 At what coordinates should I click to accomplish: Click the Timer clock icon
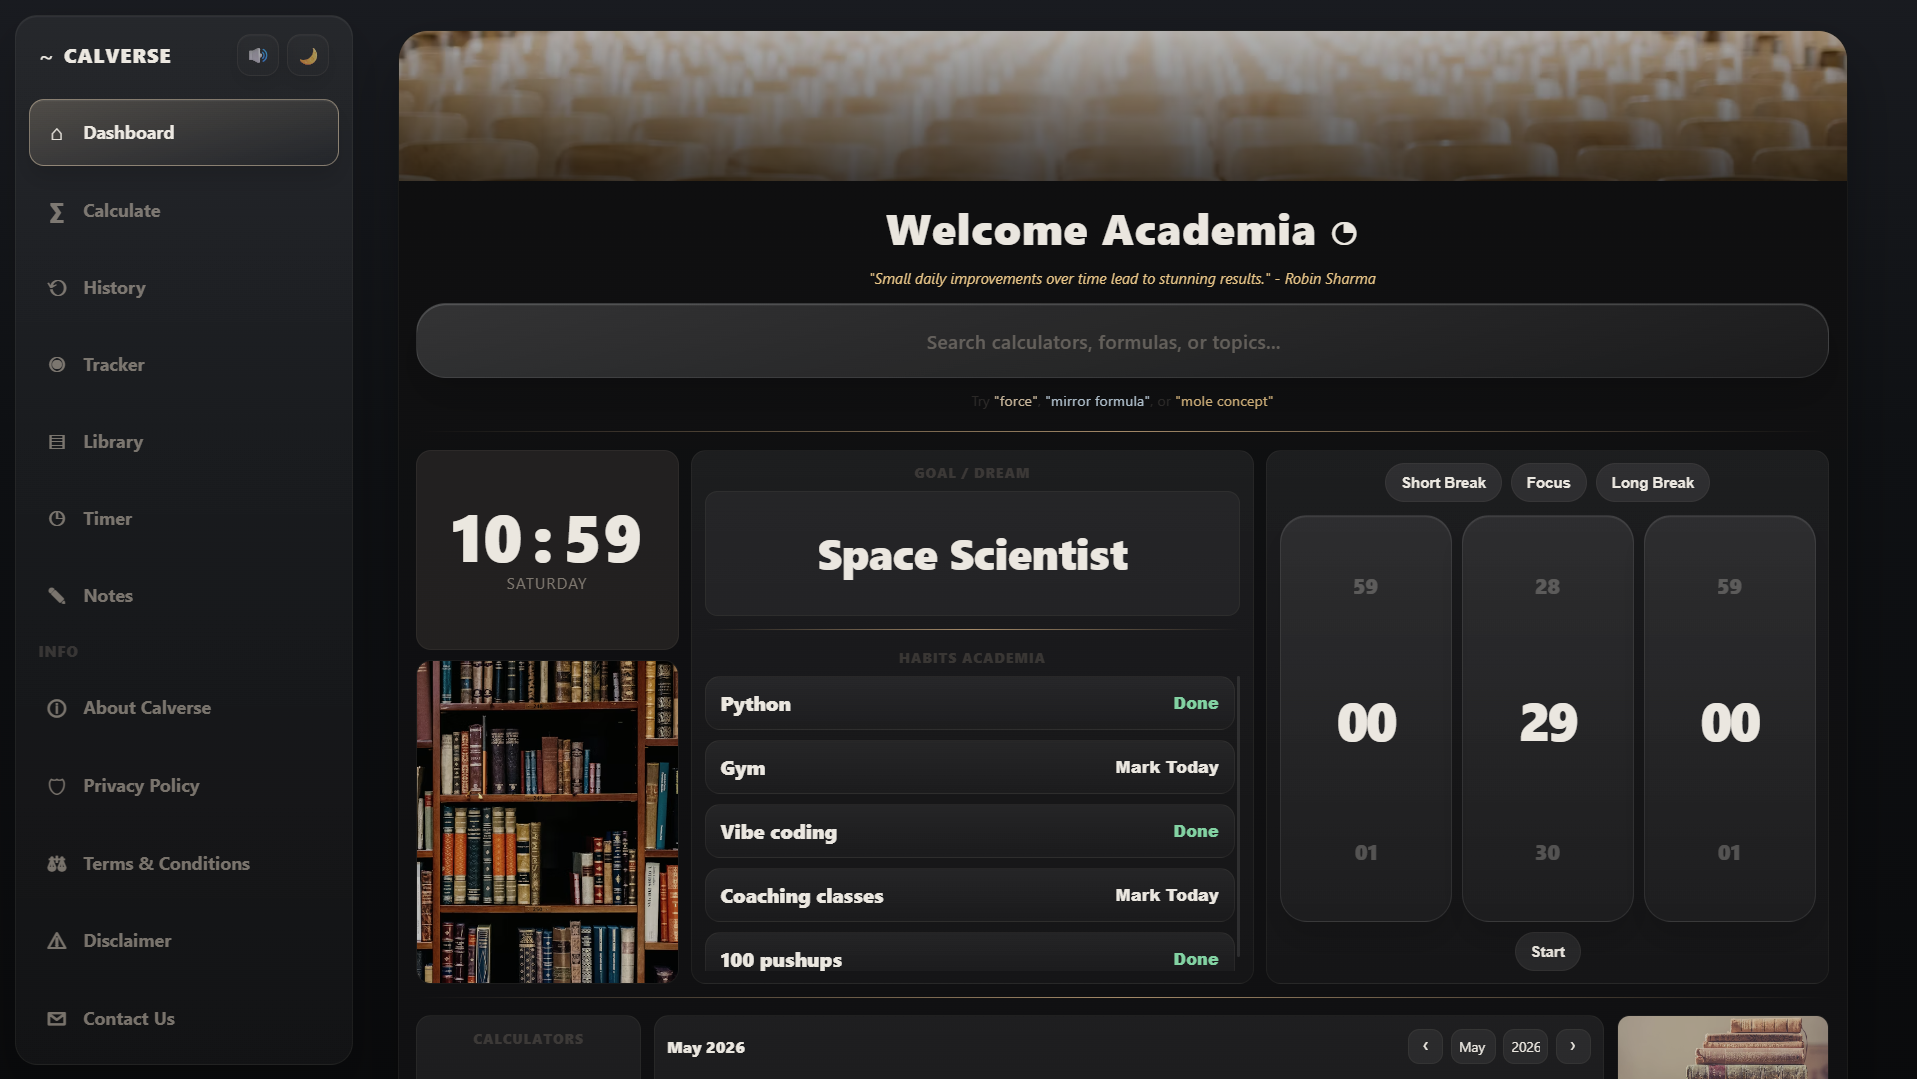point(57,519)
